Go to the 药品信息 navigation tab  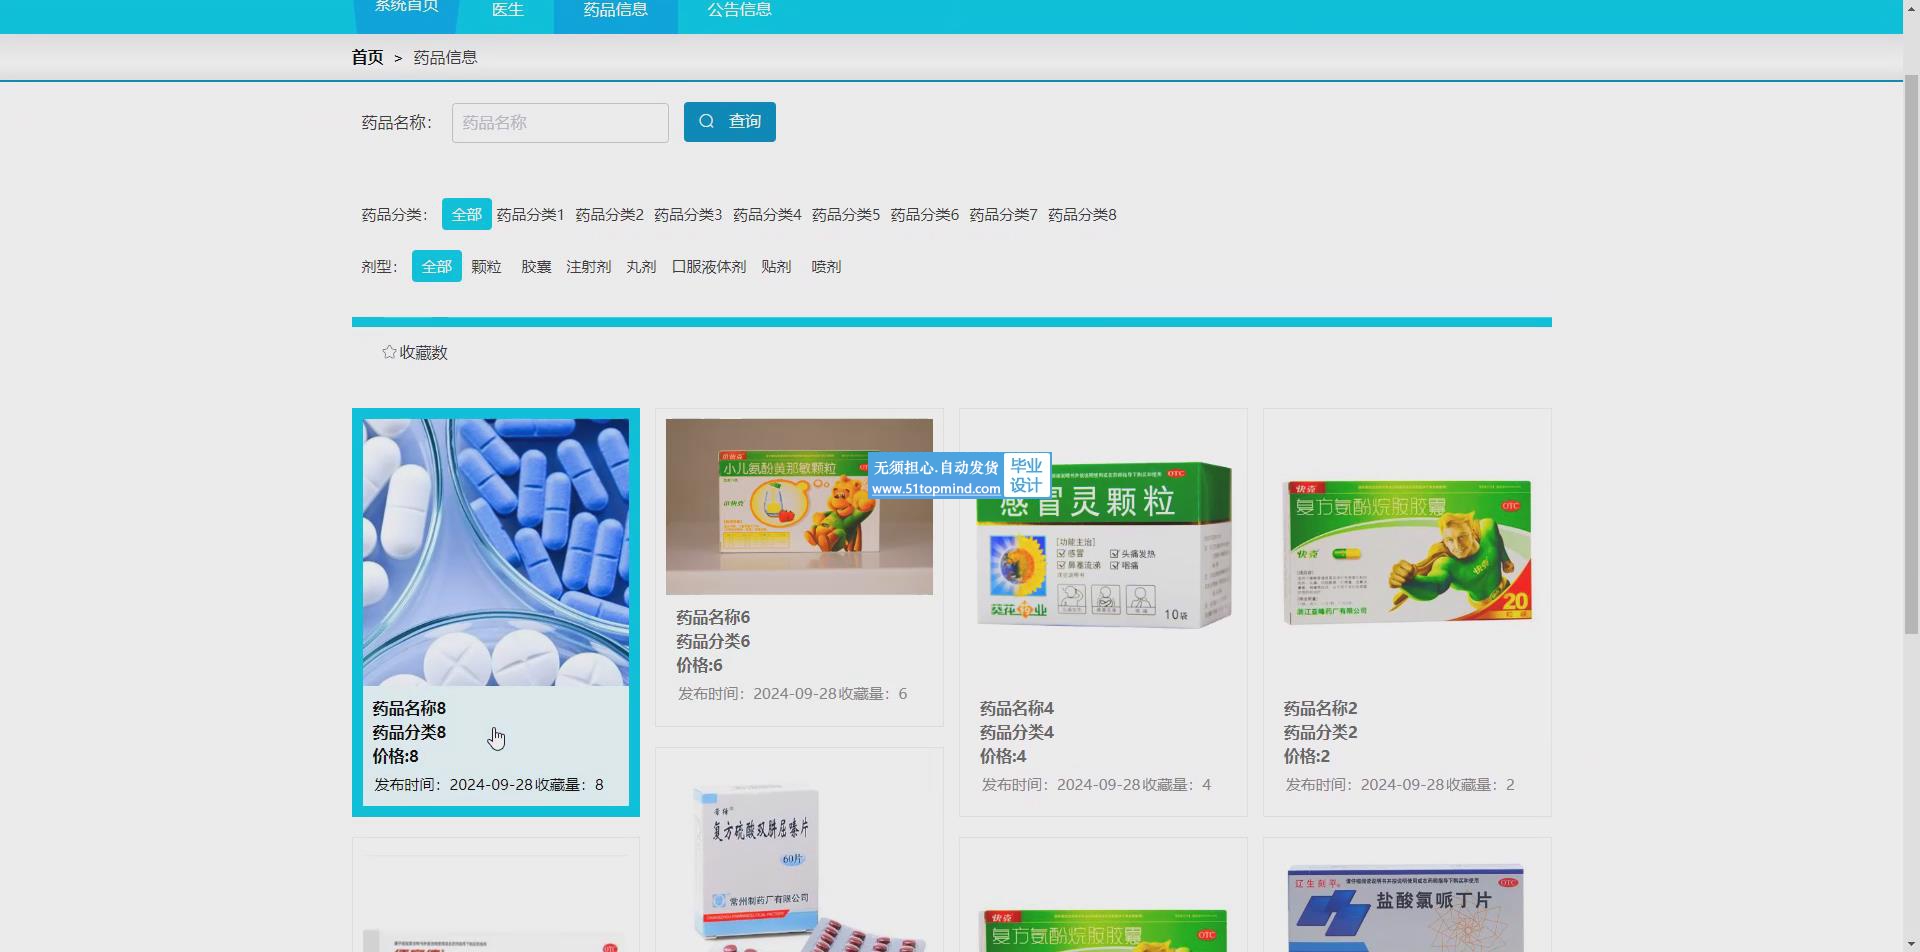click(x=615, y=10)
